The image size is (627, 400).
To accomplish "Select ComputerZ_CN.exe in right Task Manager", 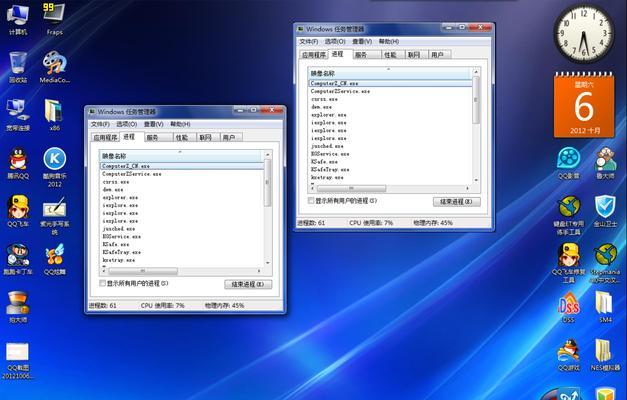I will [390, 84].
